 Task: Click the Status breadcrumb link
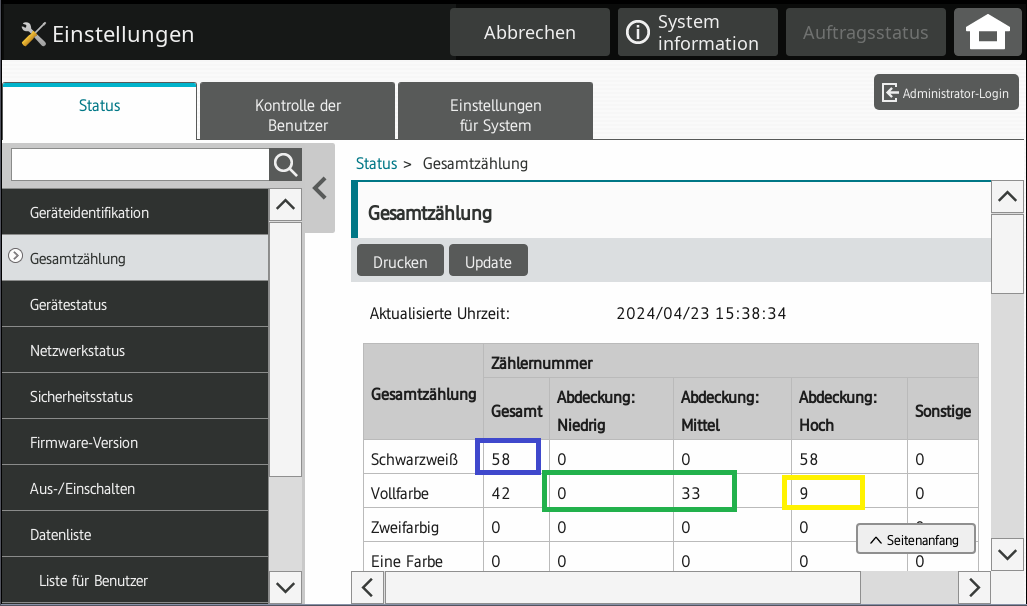(x=376, y=163)
